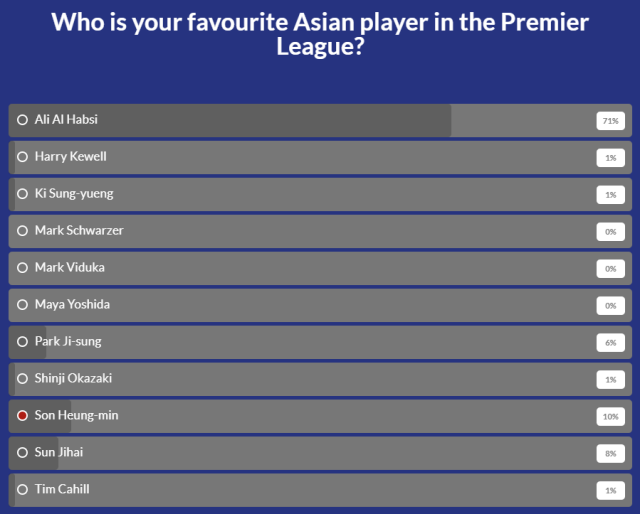This screenshot has width=640, height=514.
Task: Choose the Maya Yoshida radio button
Action: click(x=22, y=305)
